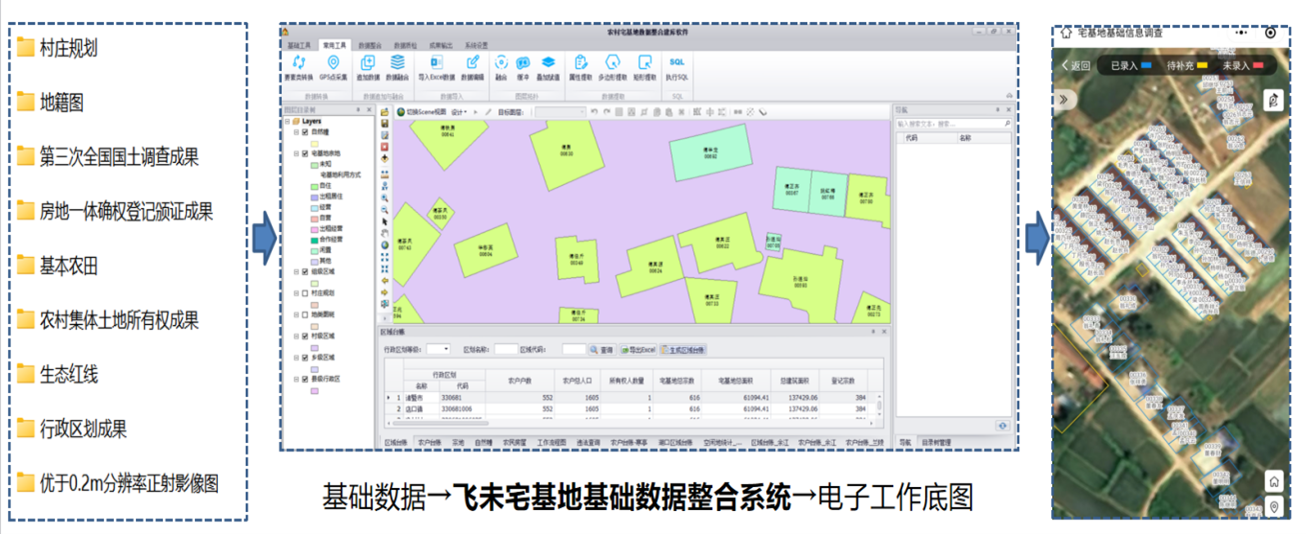Image resolution: width=1306 pixels, height=534 pixels.
Task: Select the pan hand tool in vertical toolbar
Action: click(385, 233)
